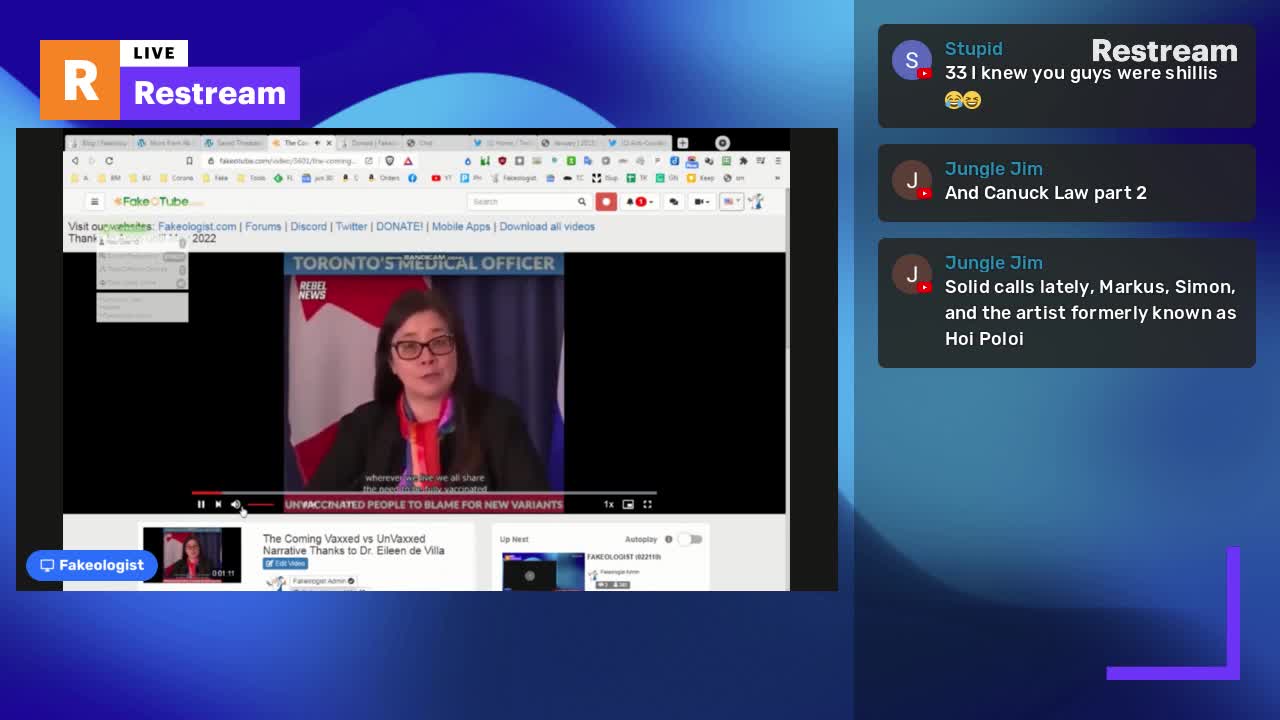The width and height of the screenshot is (1280, 720).
Task: Open the YT YouTube bookmark
Action: point(441,178)
